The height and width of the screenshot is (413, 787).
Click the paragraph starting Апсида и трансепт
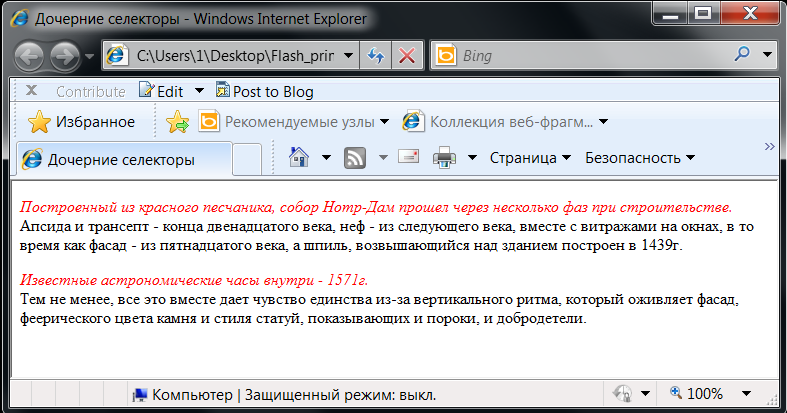pyautogui.click(x=386, y=236)
